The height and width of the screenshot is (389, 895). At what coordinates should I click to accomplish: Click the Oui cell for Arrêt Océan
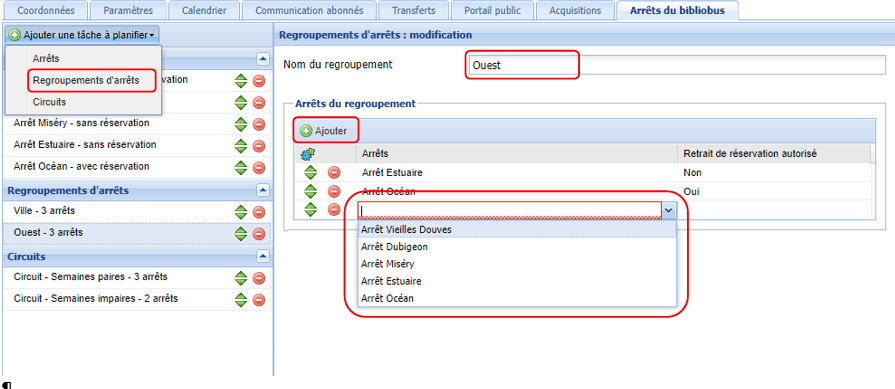coord(774,191)
